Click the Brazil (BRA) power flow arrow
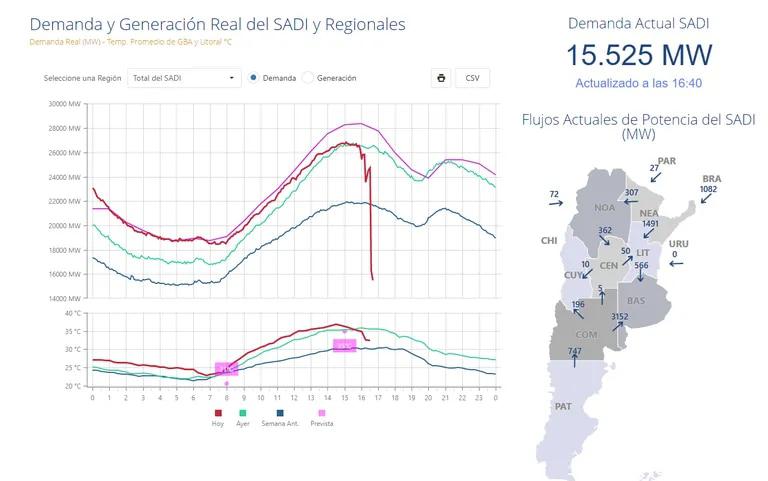 (x=706, y=198)
